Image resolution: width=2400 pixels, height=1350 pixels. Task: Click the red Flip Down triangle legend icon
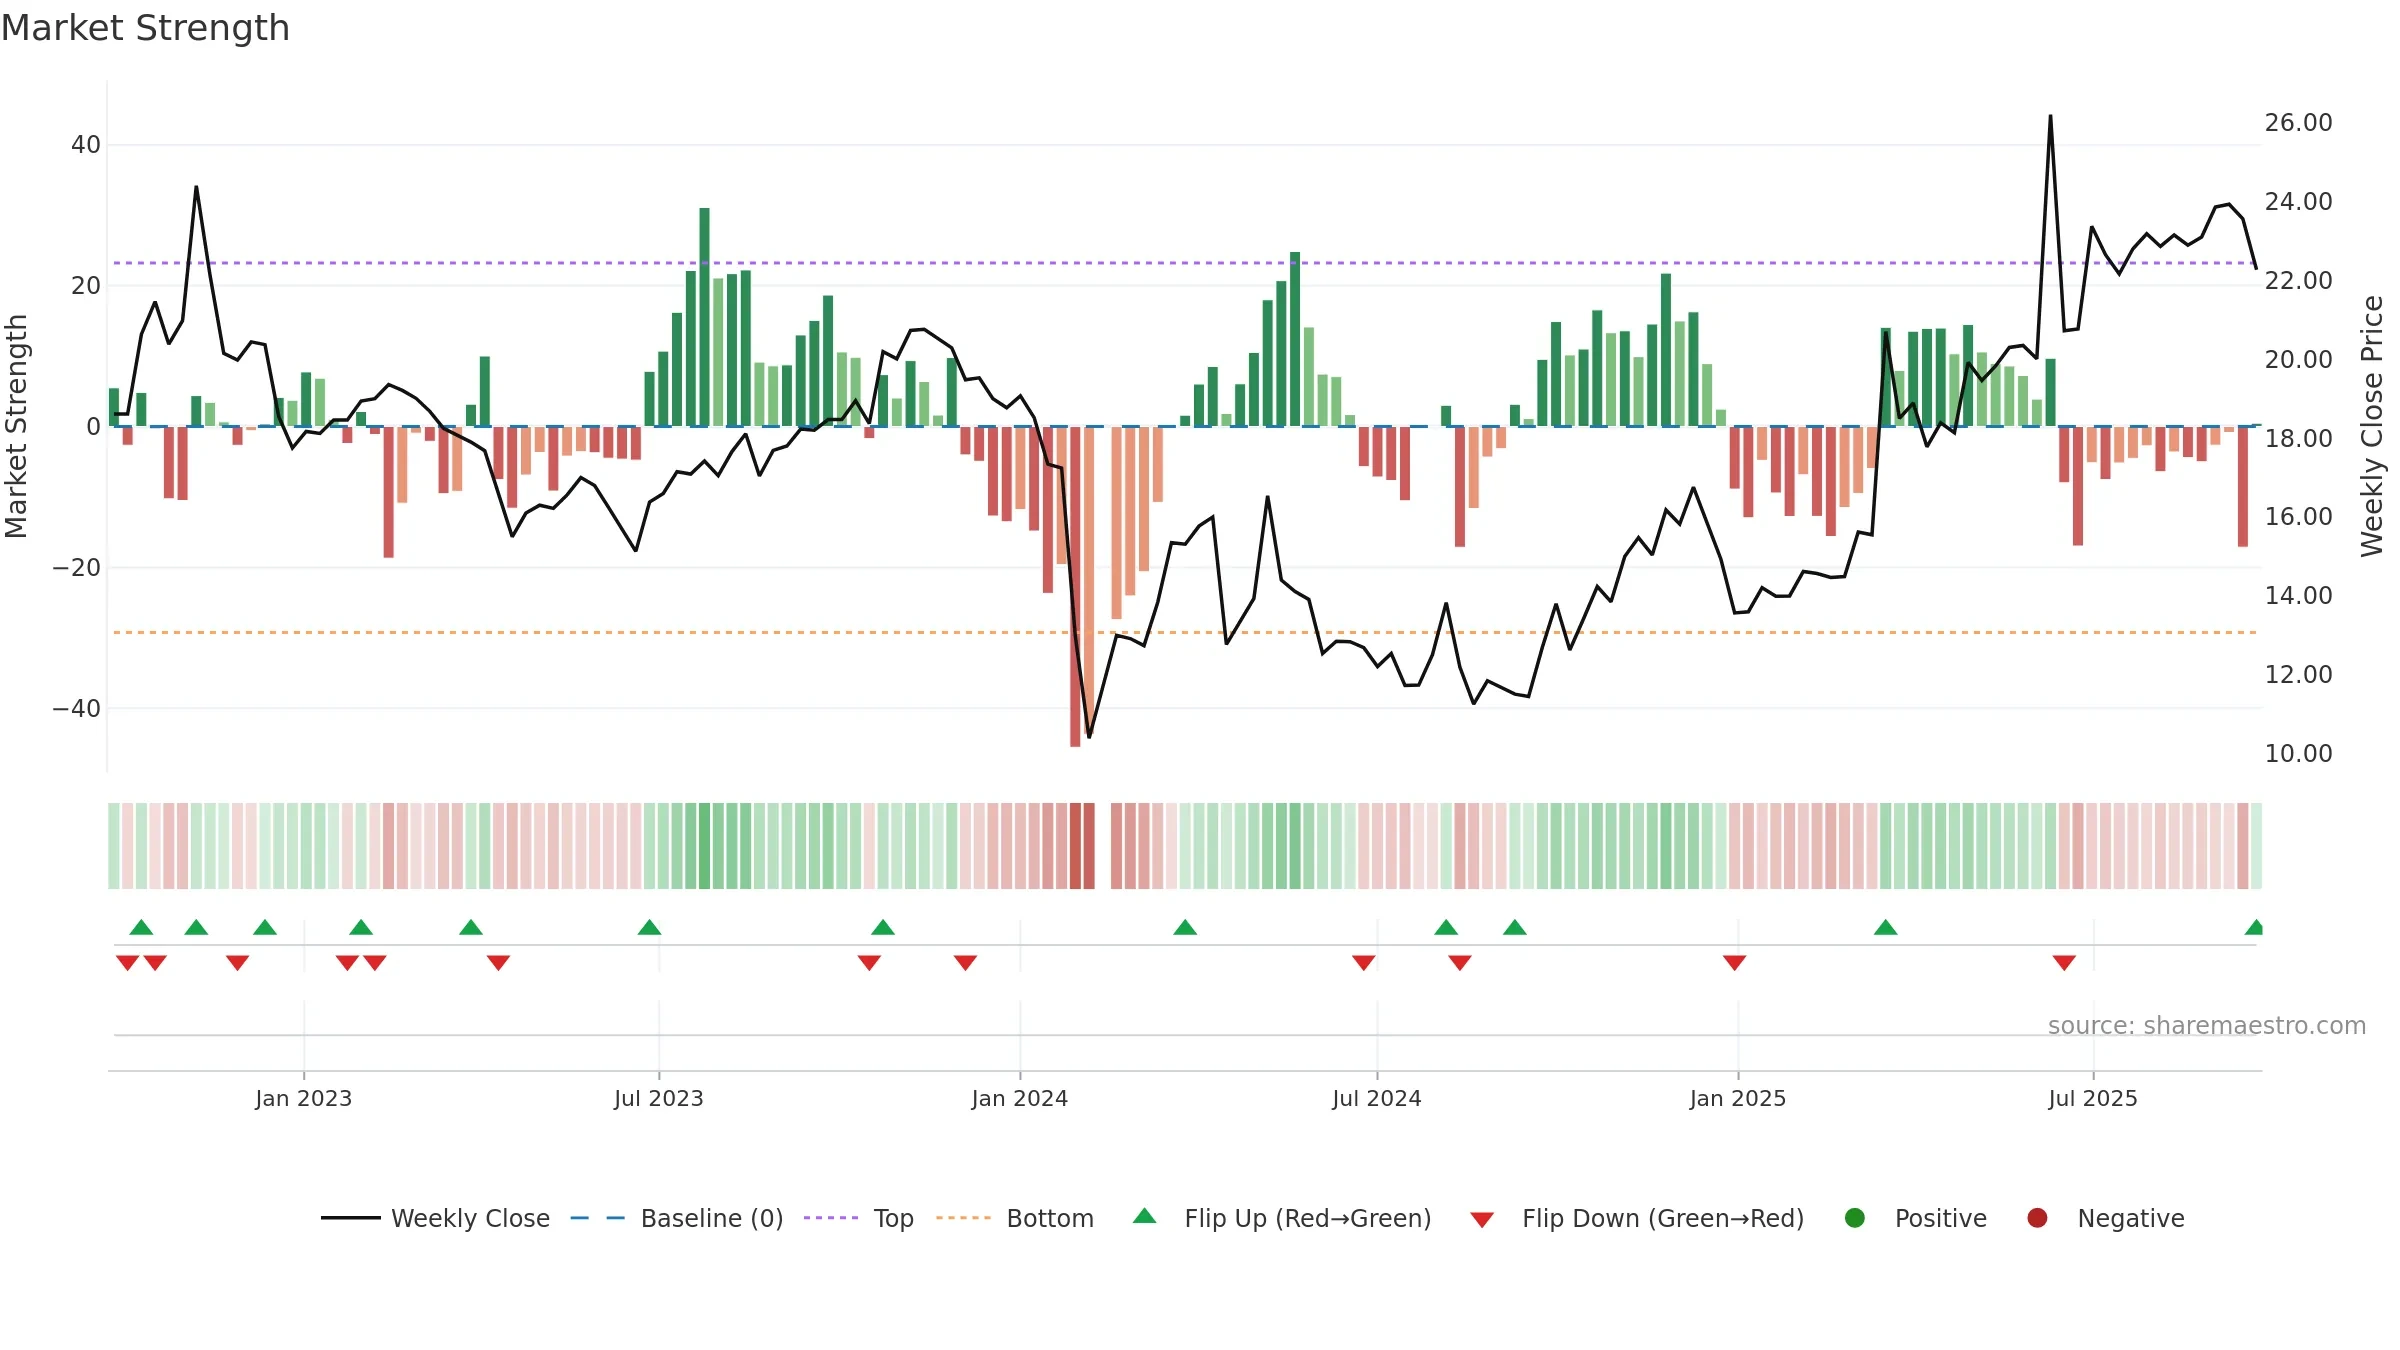(x=1482, y=1220)
